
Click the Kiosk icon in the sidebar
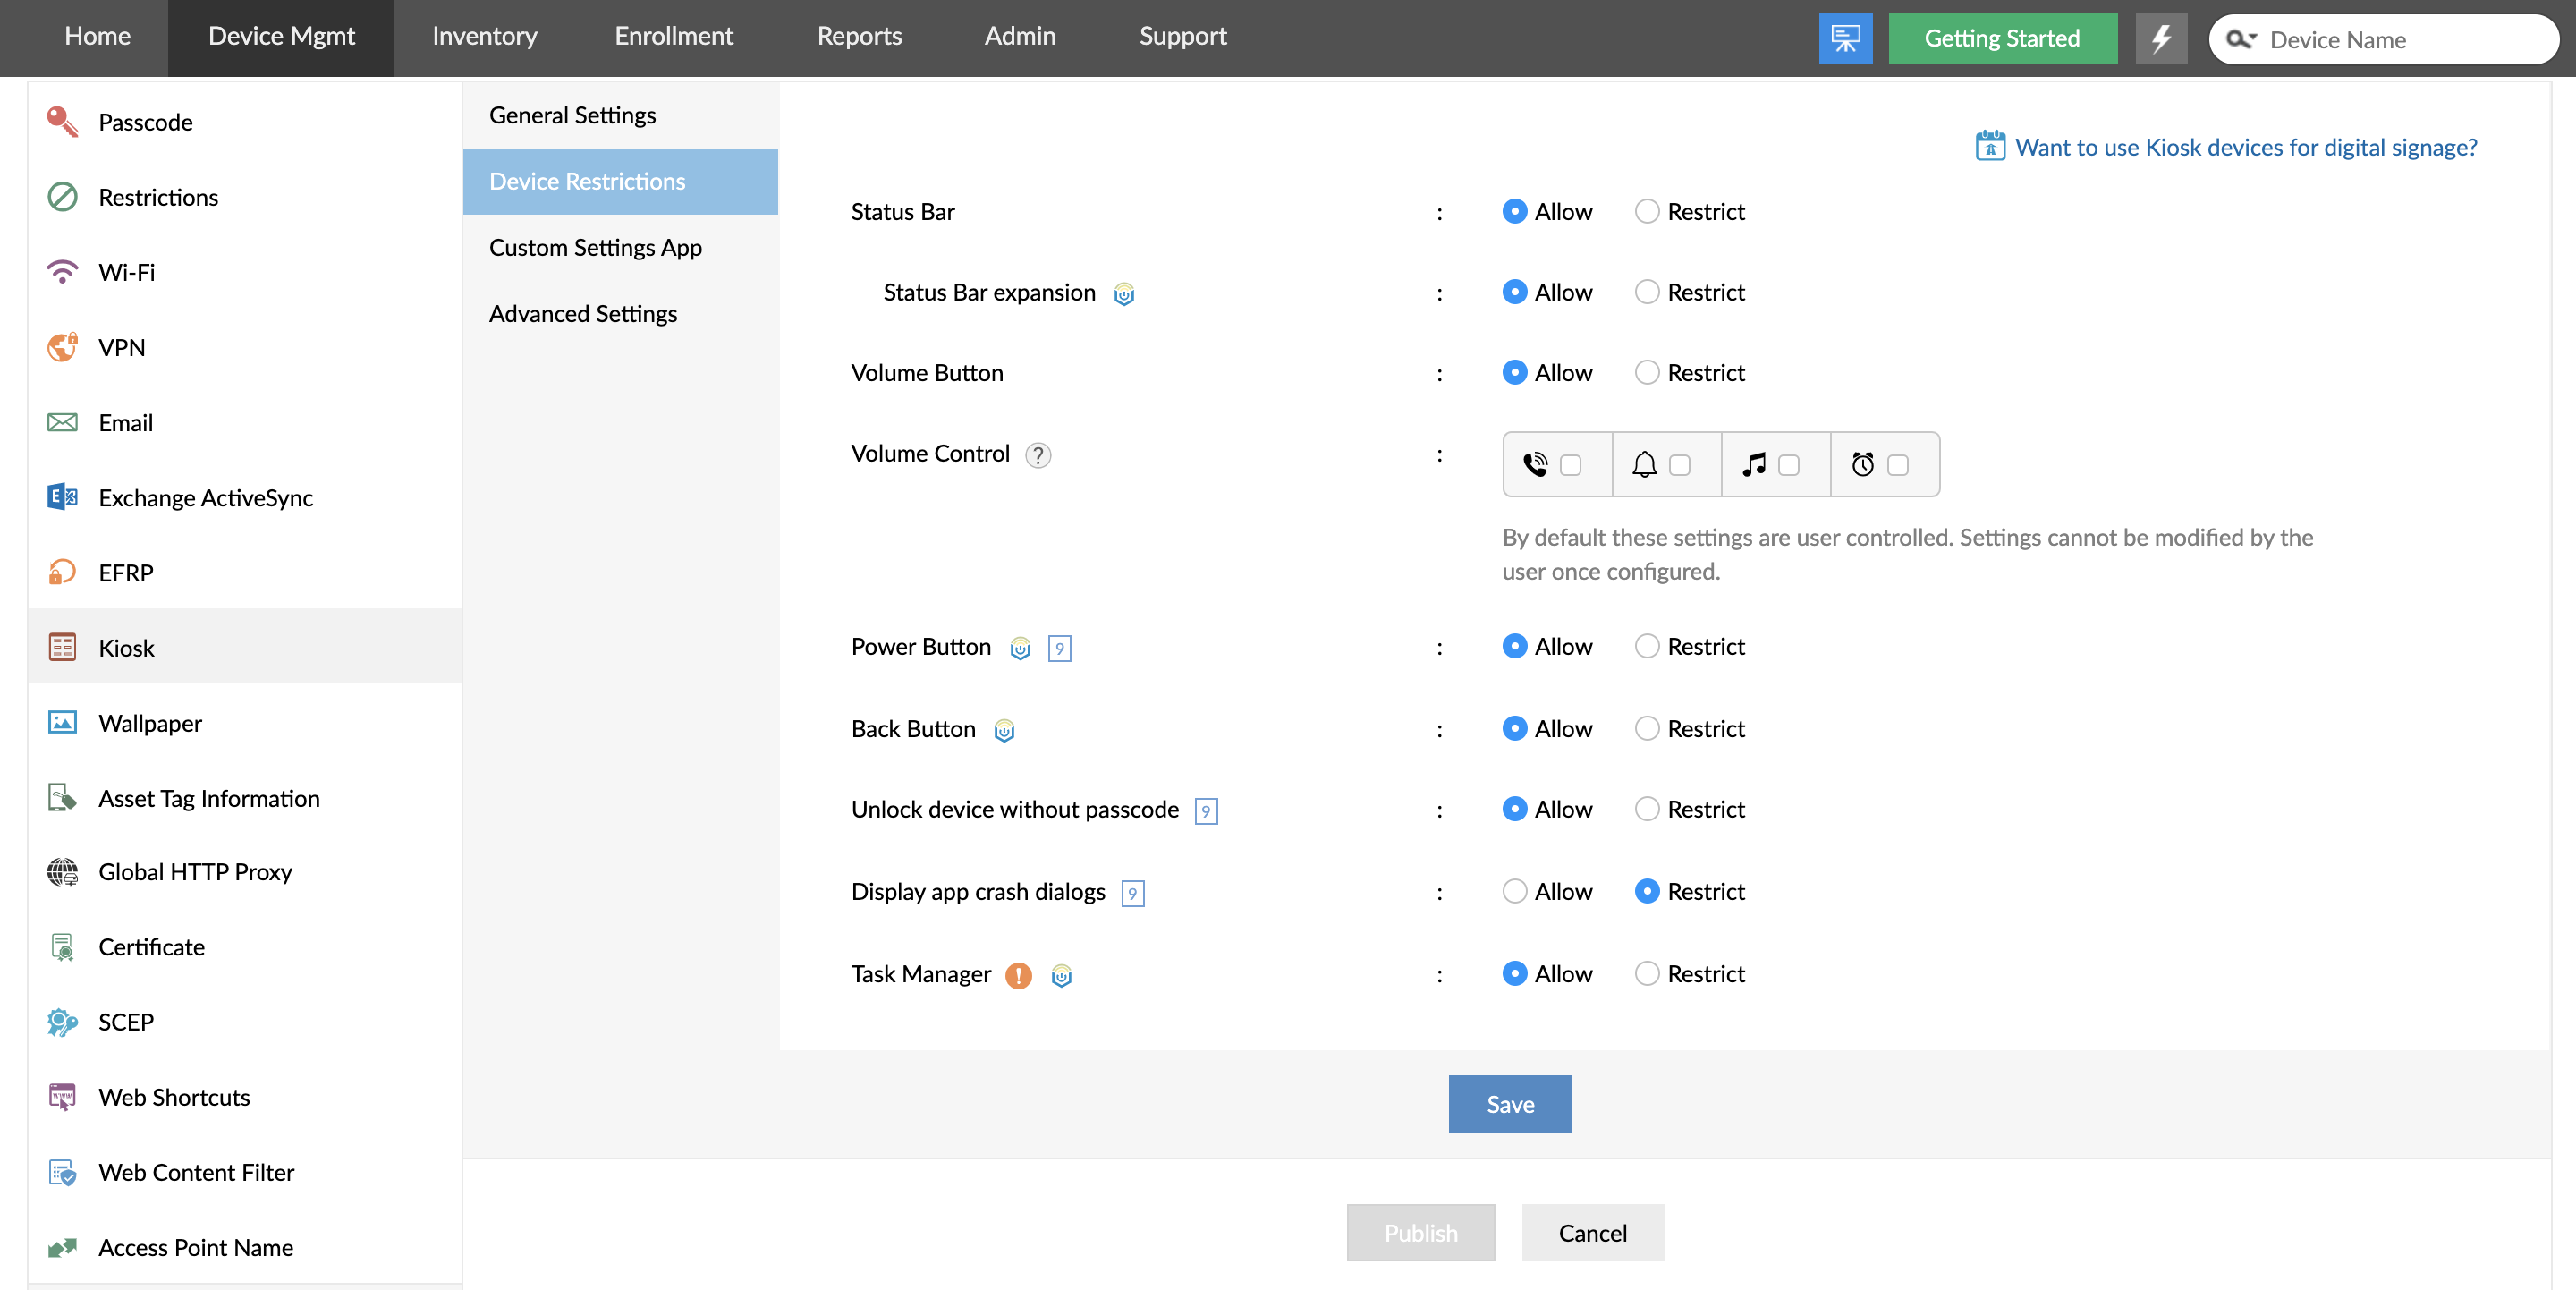[x=62, y=647]
